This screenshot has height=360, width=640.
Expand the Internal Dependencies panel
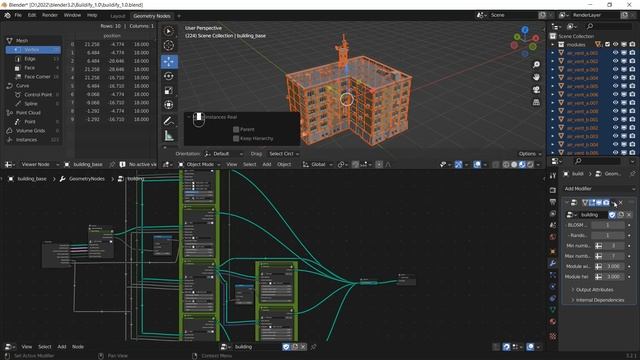(600, 300)
